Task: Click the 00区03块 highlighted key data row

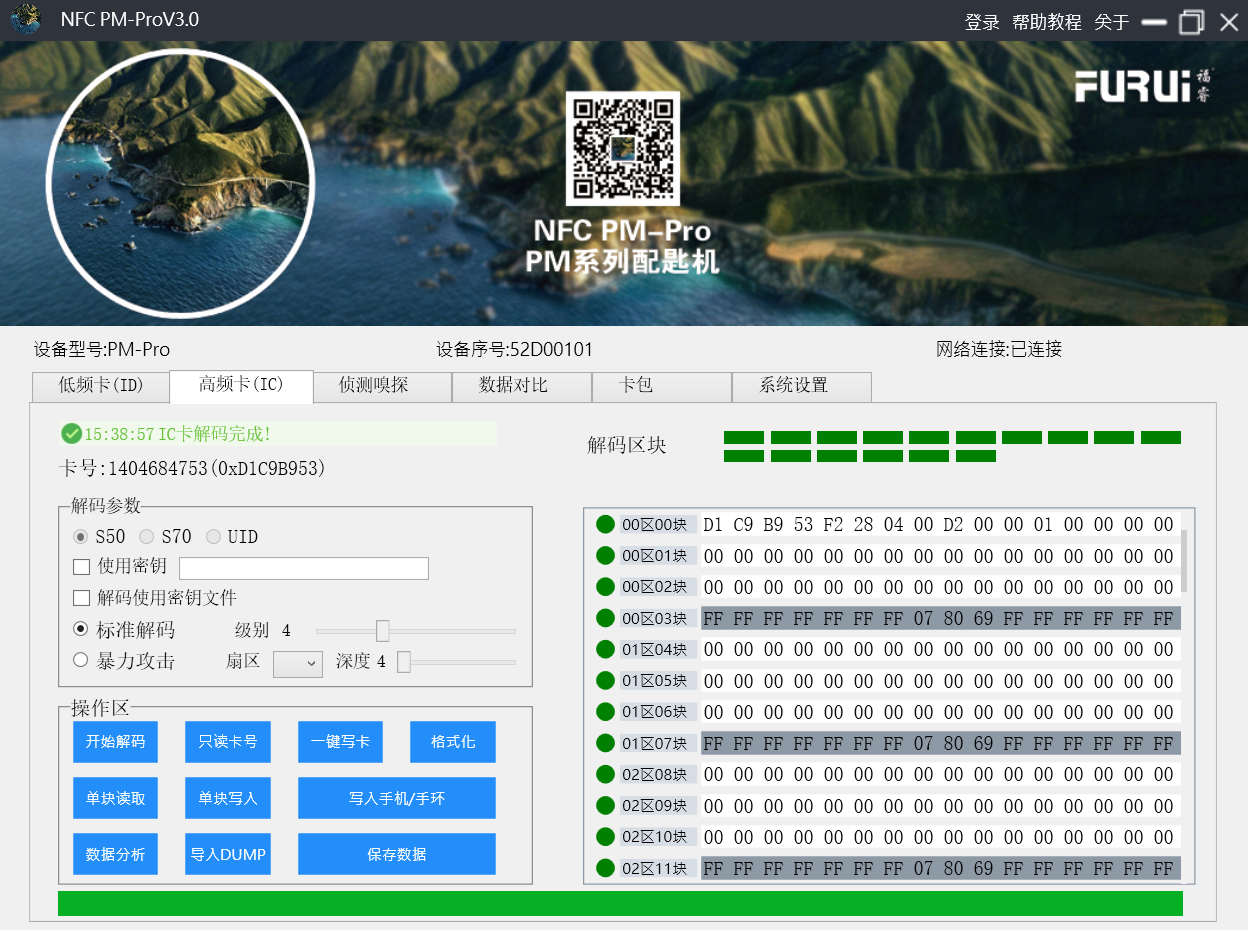Action: [940, 618]
